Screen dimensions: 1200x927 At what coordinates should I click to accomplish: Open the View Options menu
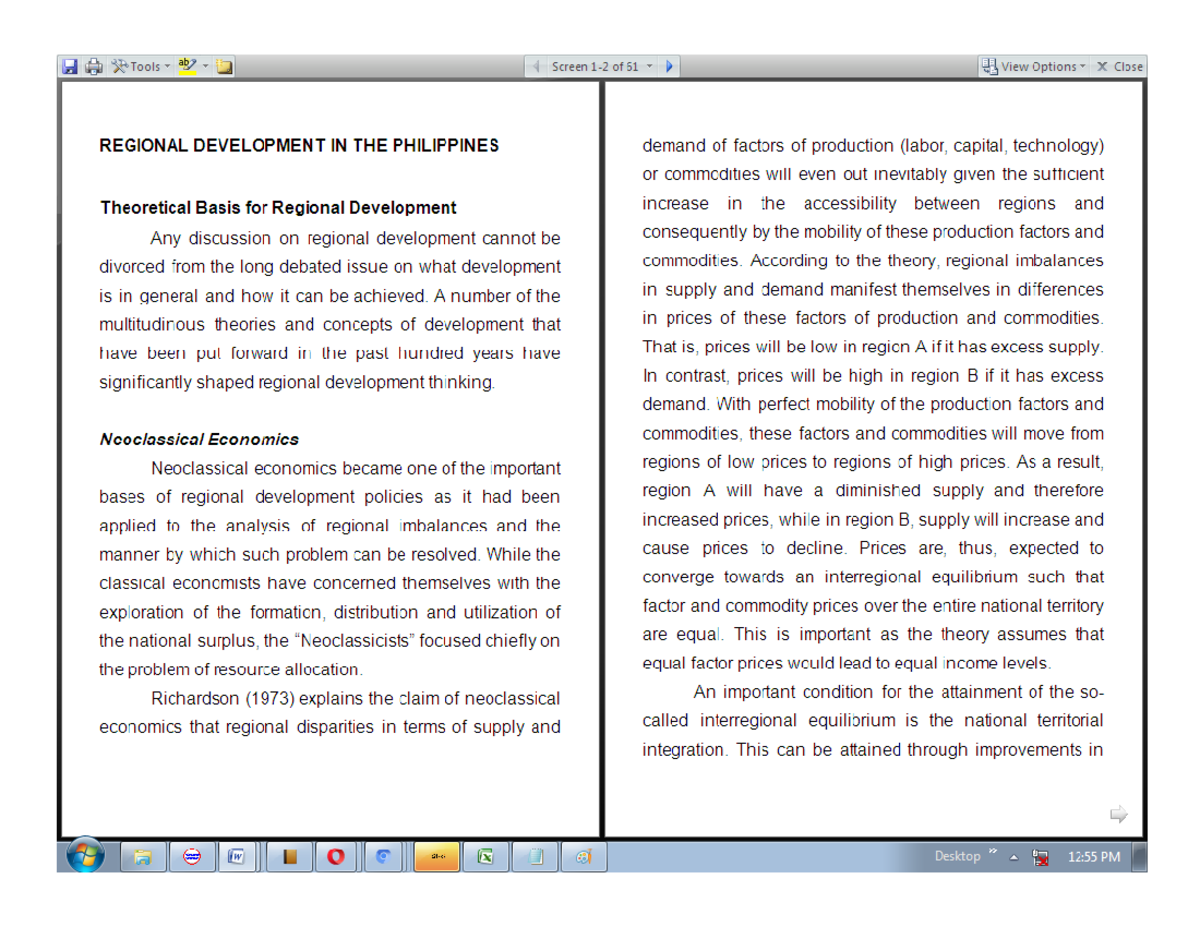[x=1034, y=67]
